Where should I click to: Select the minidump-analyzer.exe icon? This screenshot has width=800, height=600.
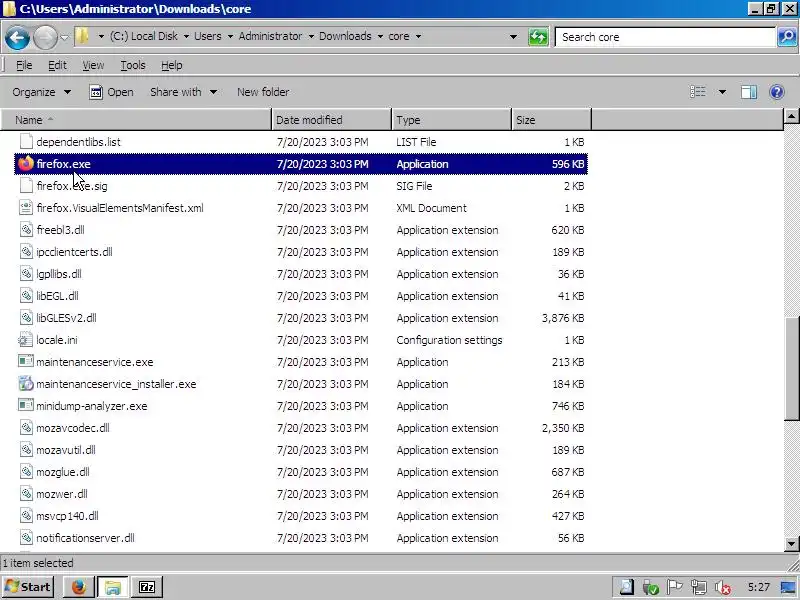tap(26, 406)
